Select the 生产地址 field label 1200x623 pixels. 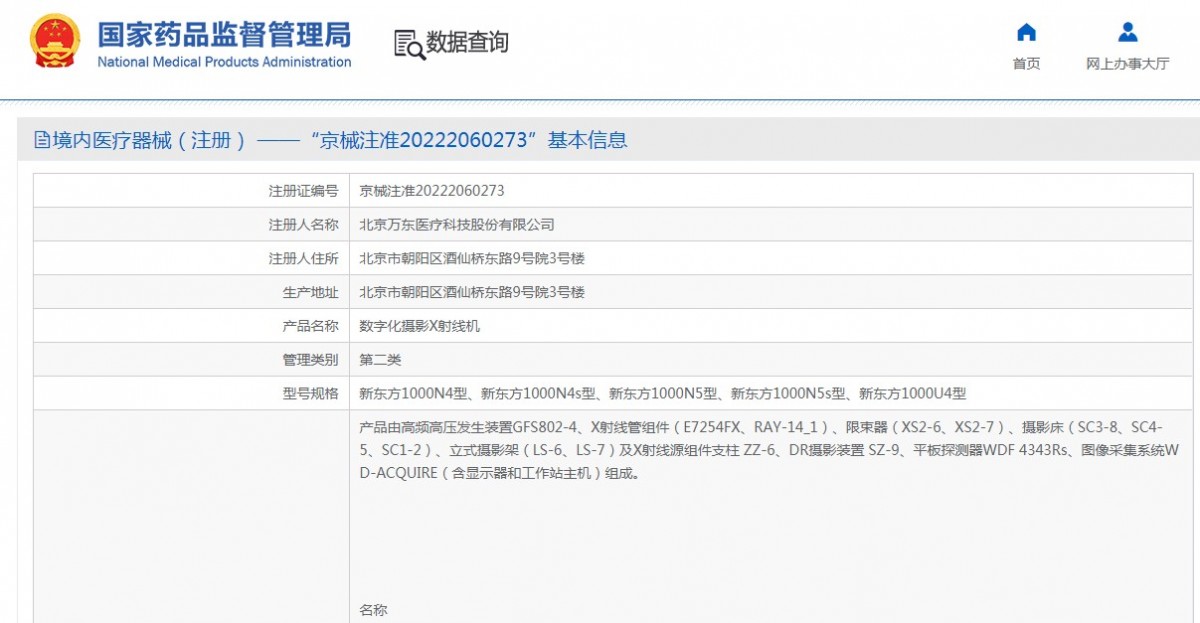[310, 293]
